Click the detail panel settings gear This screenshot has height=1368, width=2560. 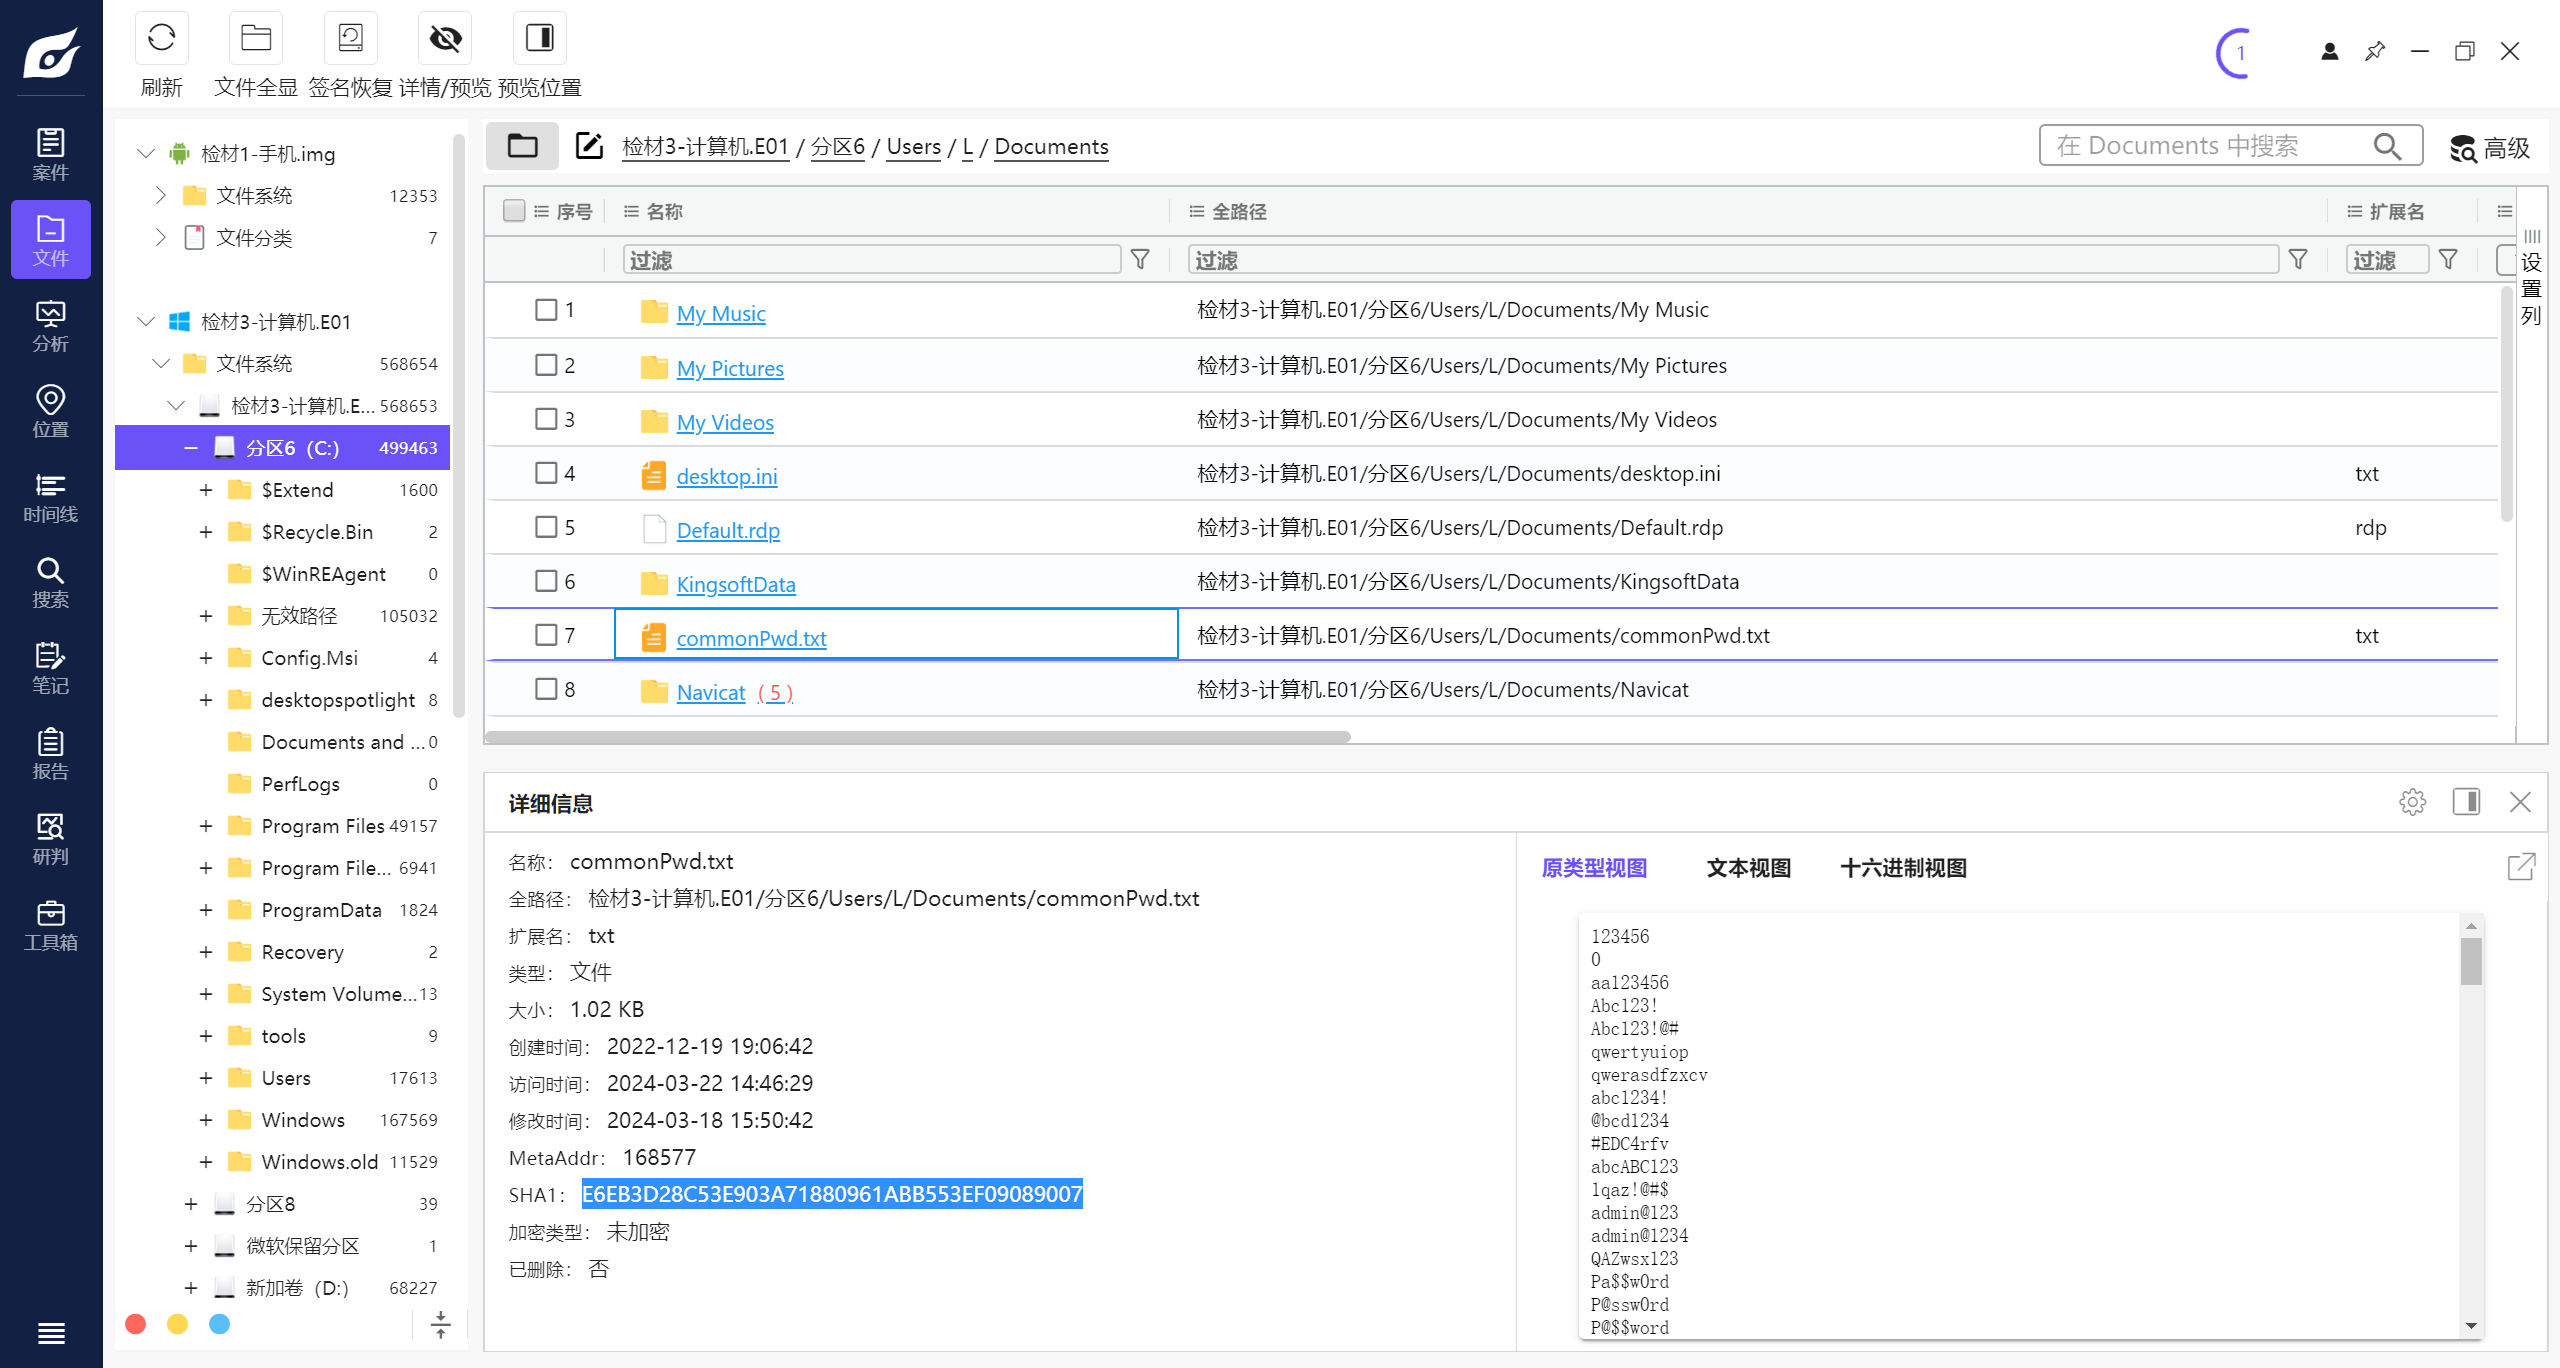(2412, 802)
